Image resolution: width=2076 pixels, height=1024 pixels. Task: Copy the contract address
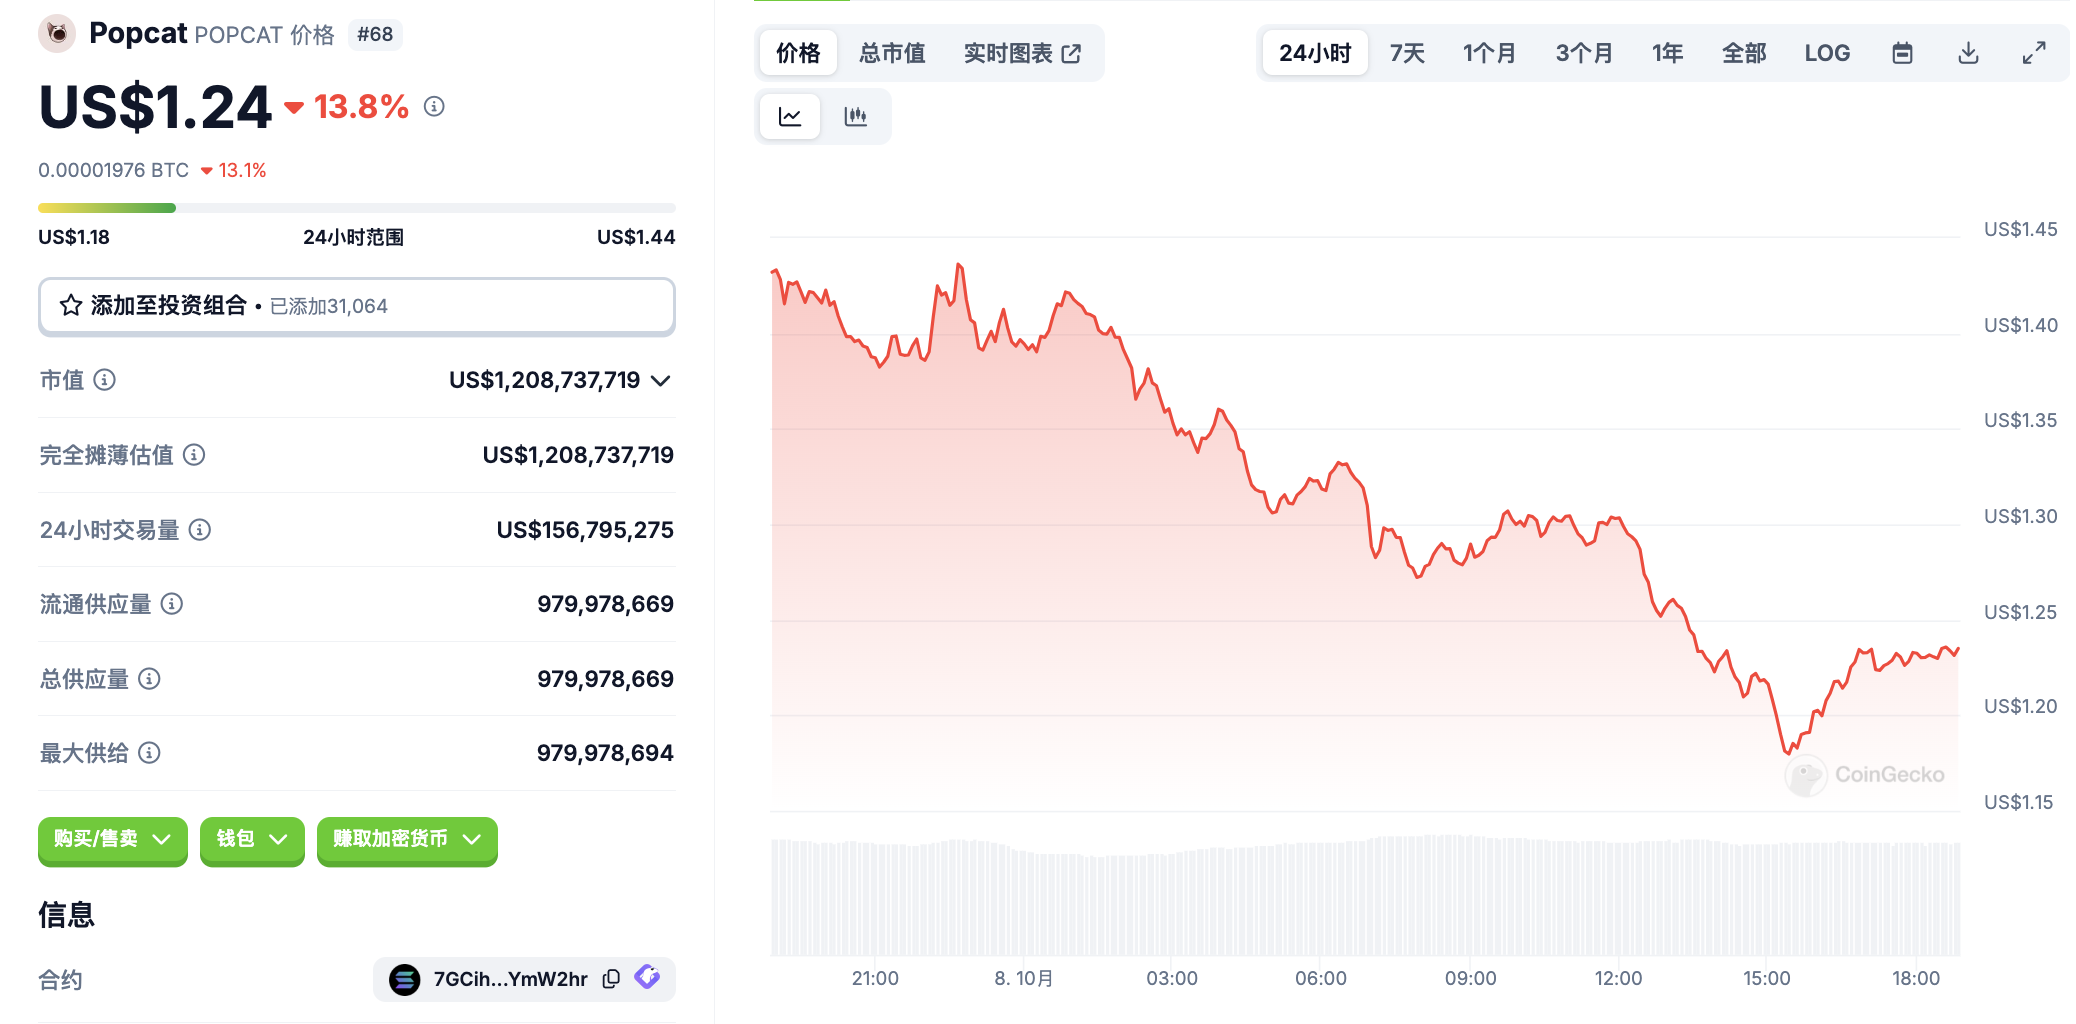tap(611, 979)
